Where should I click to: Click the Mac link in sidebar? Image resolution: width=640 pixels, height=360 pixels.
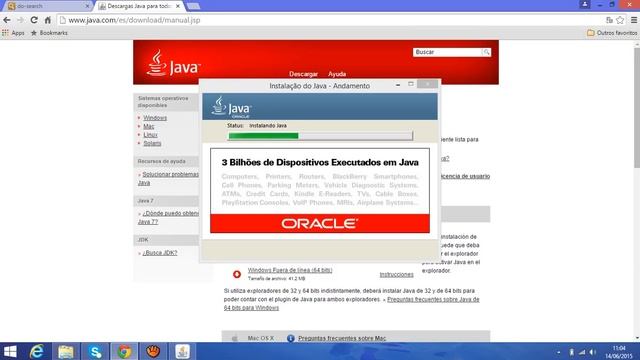click(x=149, y=127)
